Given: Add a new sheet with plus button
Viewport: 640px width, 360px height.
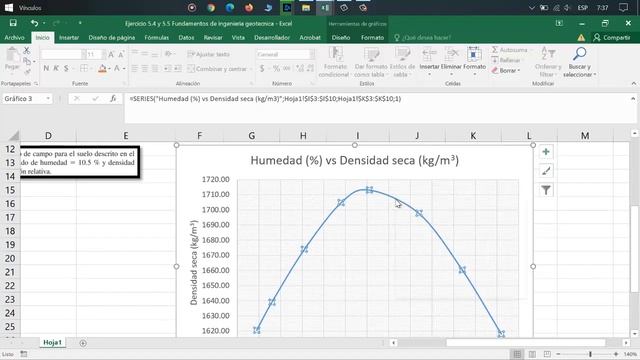Looking at the screenshot, I should point(83,343).
